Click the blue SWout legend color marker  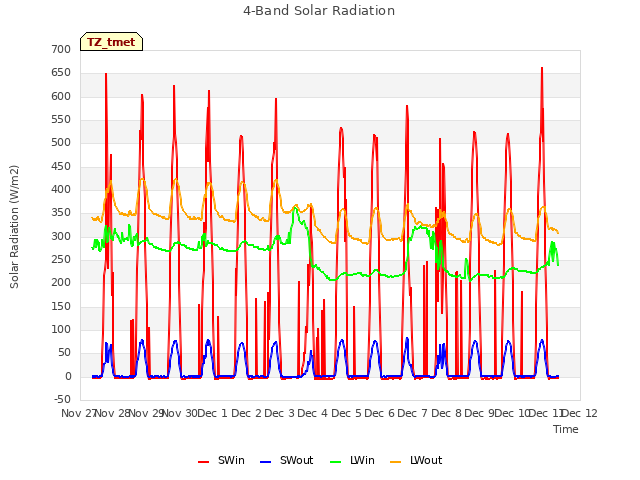pyautogui.click(x=265, y=462)
